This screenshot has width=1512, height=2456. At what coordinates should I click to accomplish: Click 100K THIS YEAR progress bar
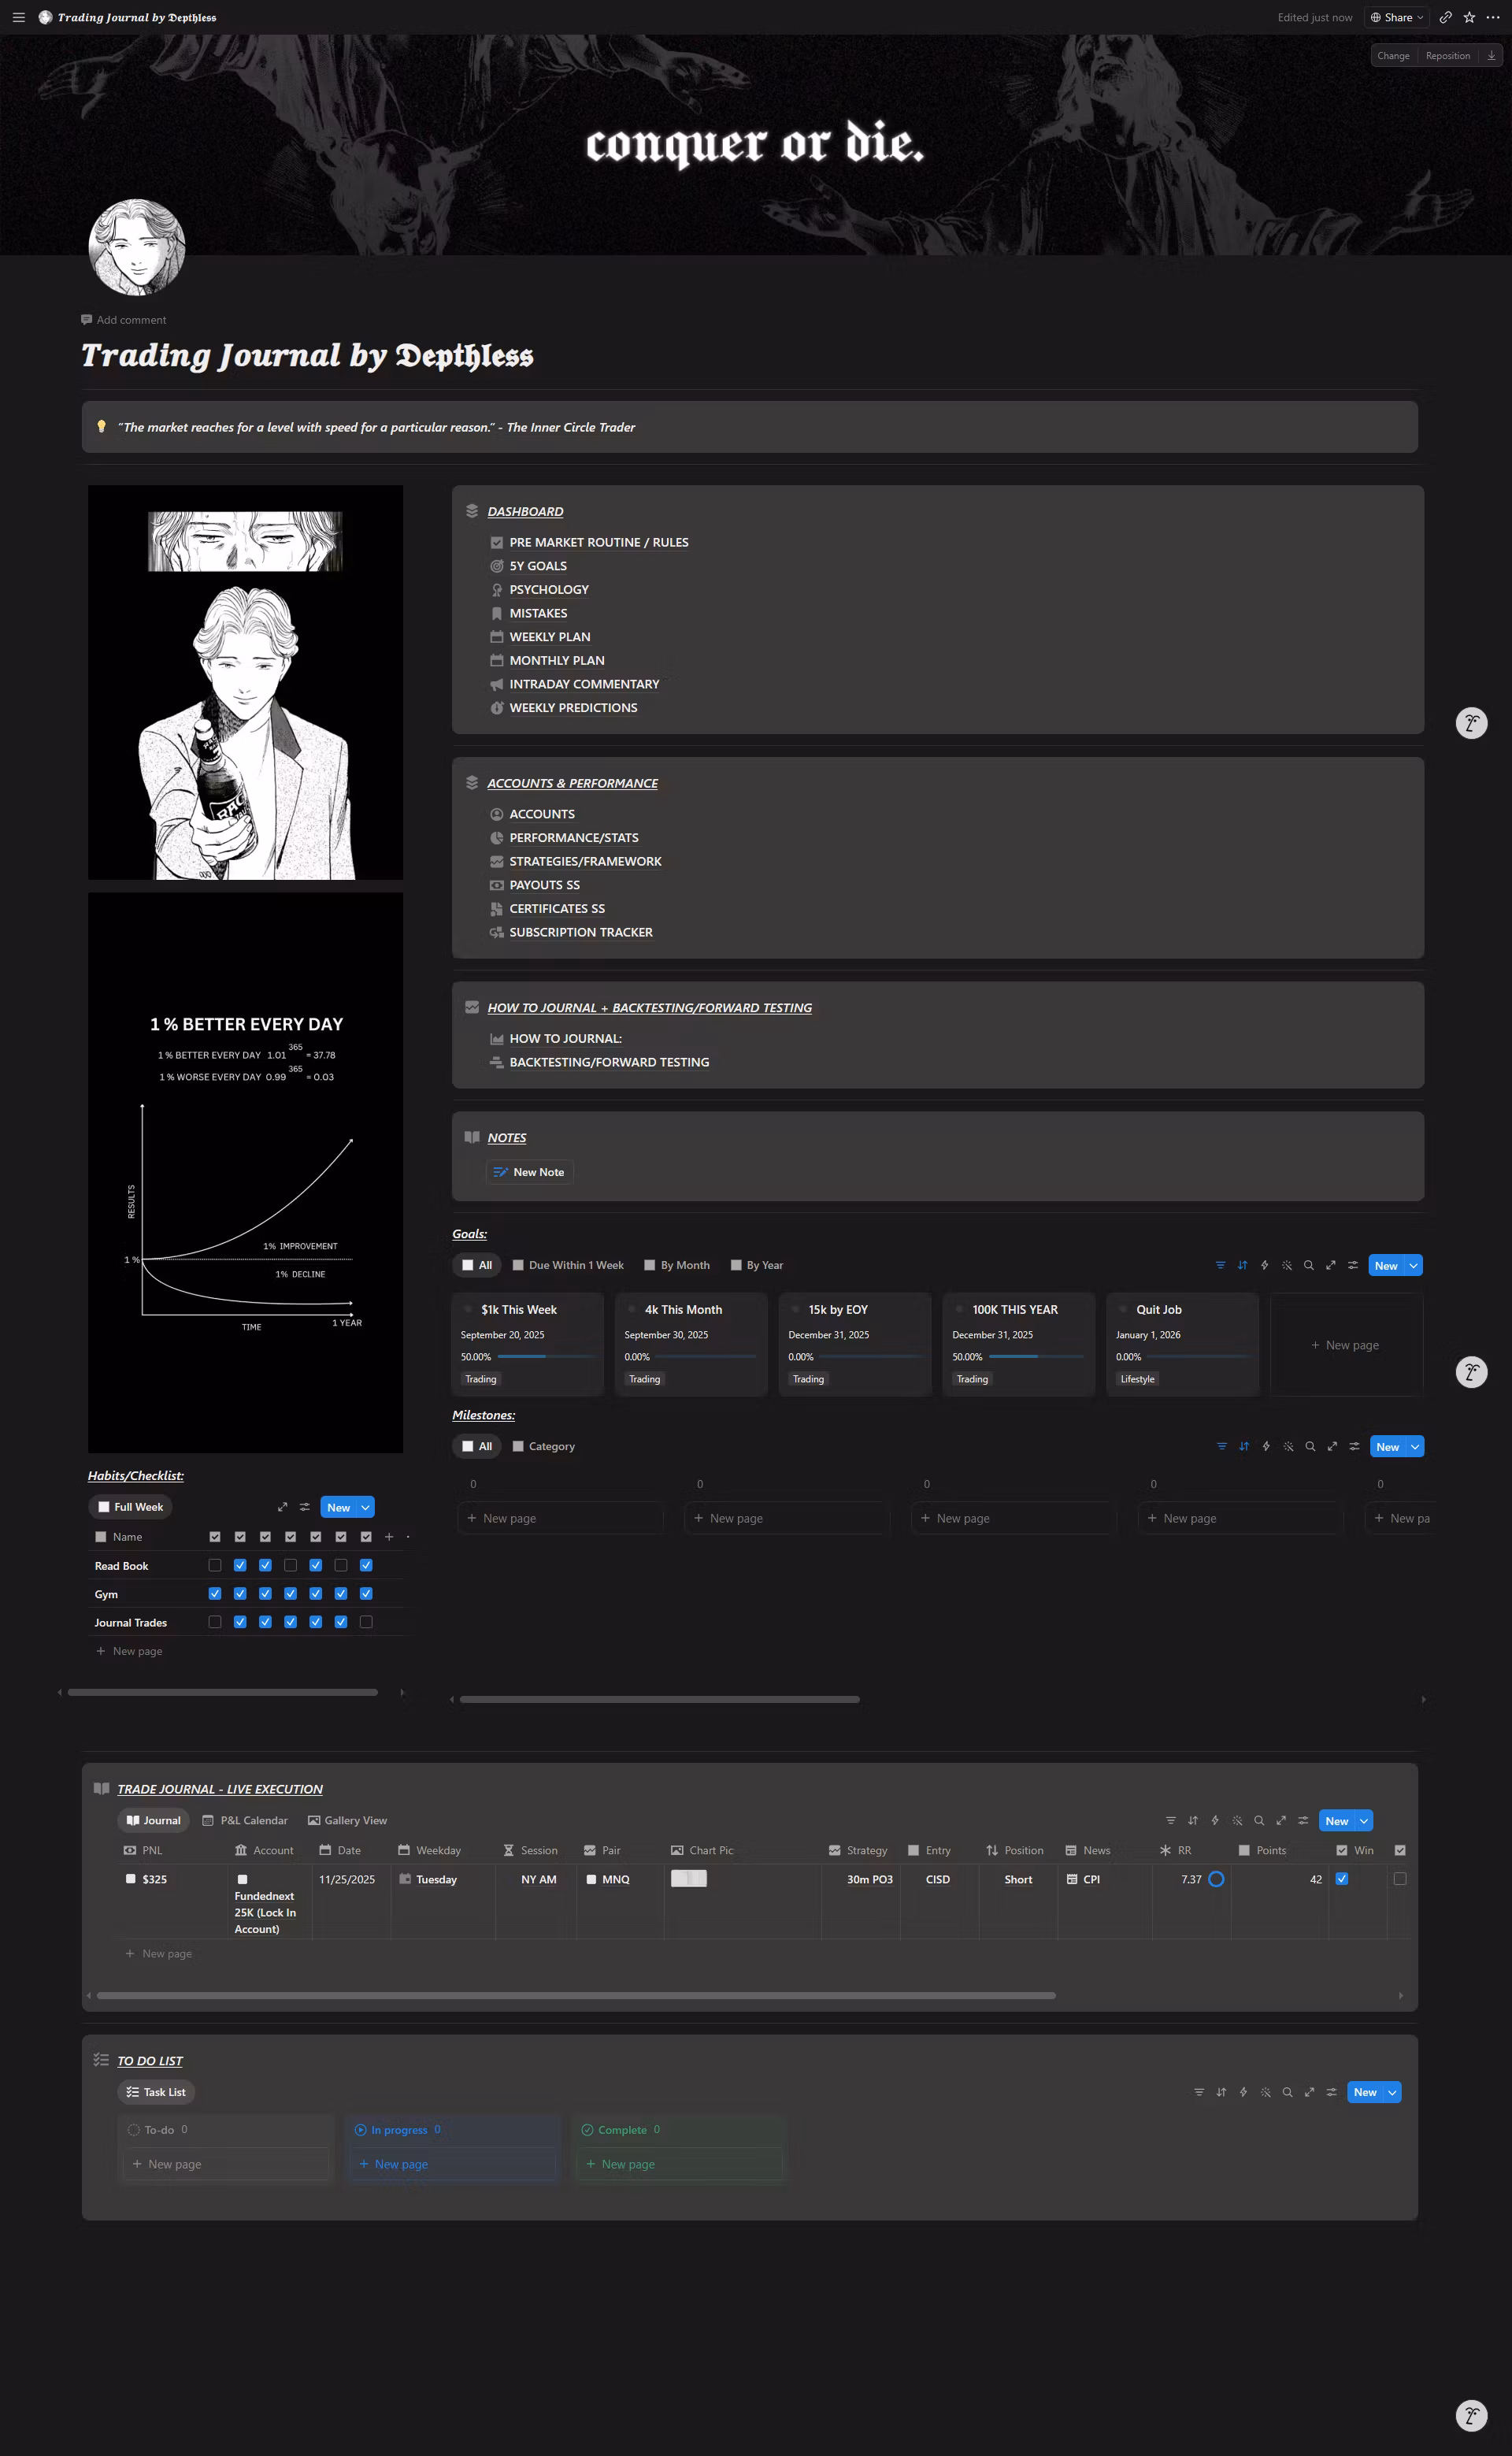coord(1037,1357)
